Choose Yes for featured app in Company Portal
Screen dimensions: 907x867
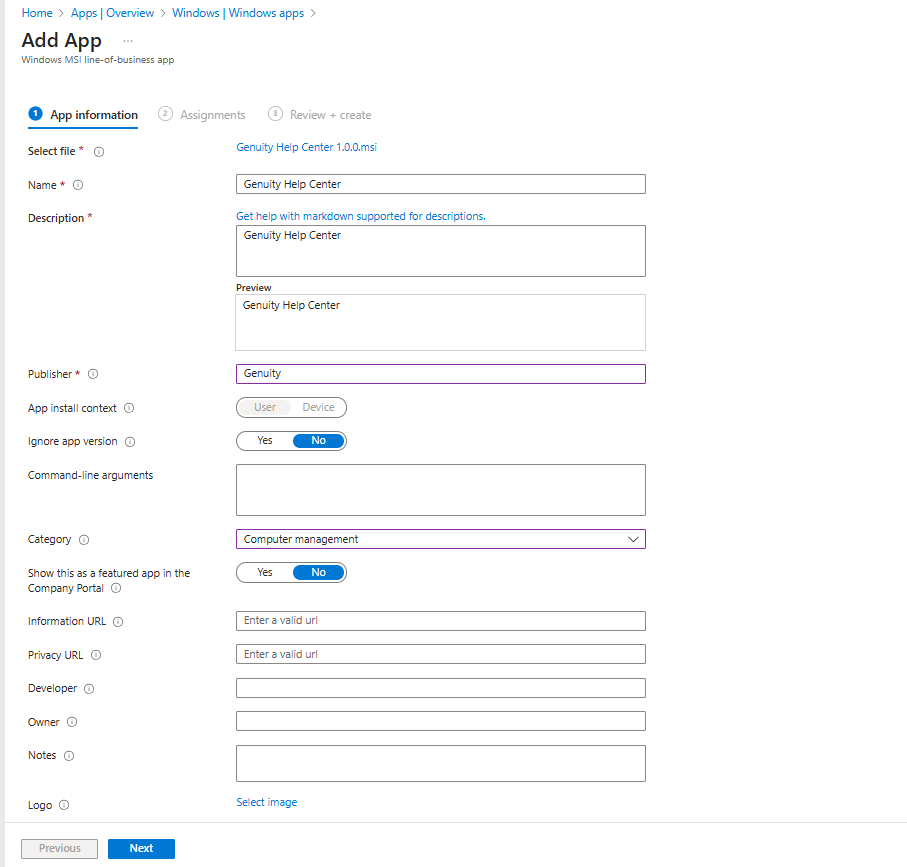[x=265, y=573]
